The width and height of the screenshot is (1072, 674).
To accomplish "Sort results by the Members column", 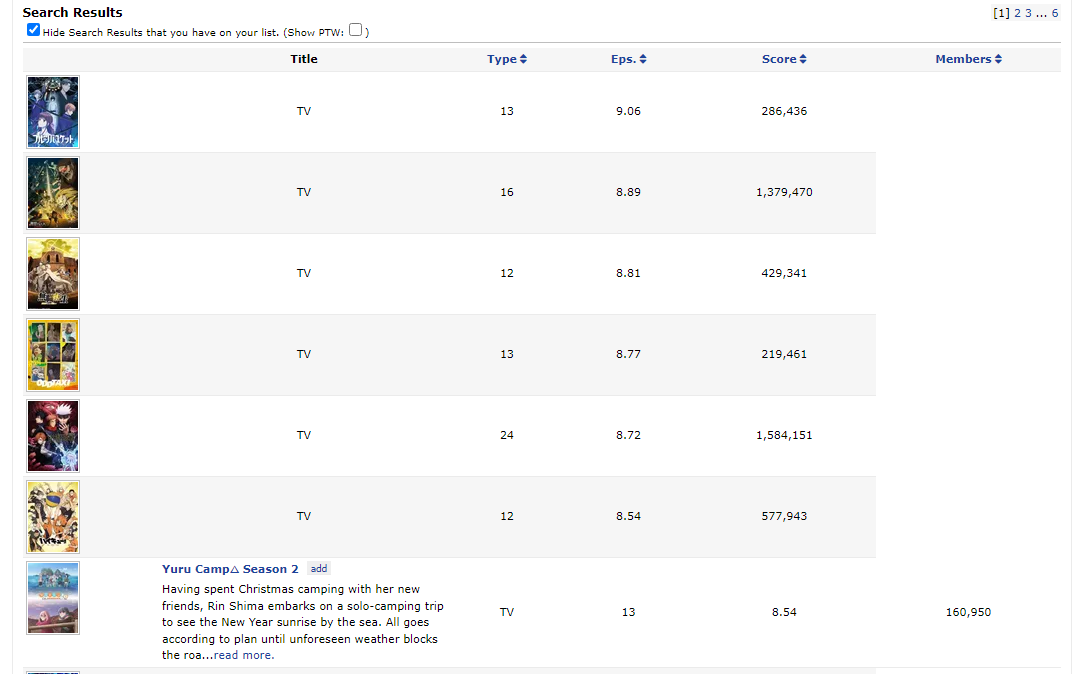I will 967,59.
